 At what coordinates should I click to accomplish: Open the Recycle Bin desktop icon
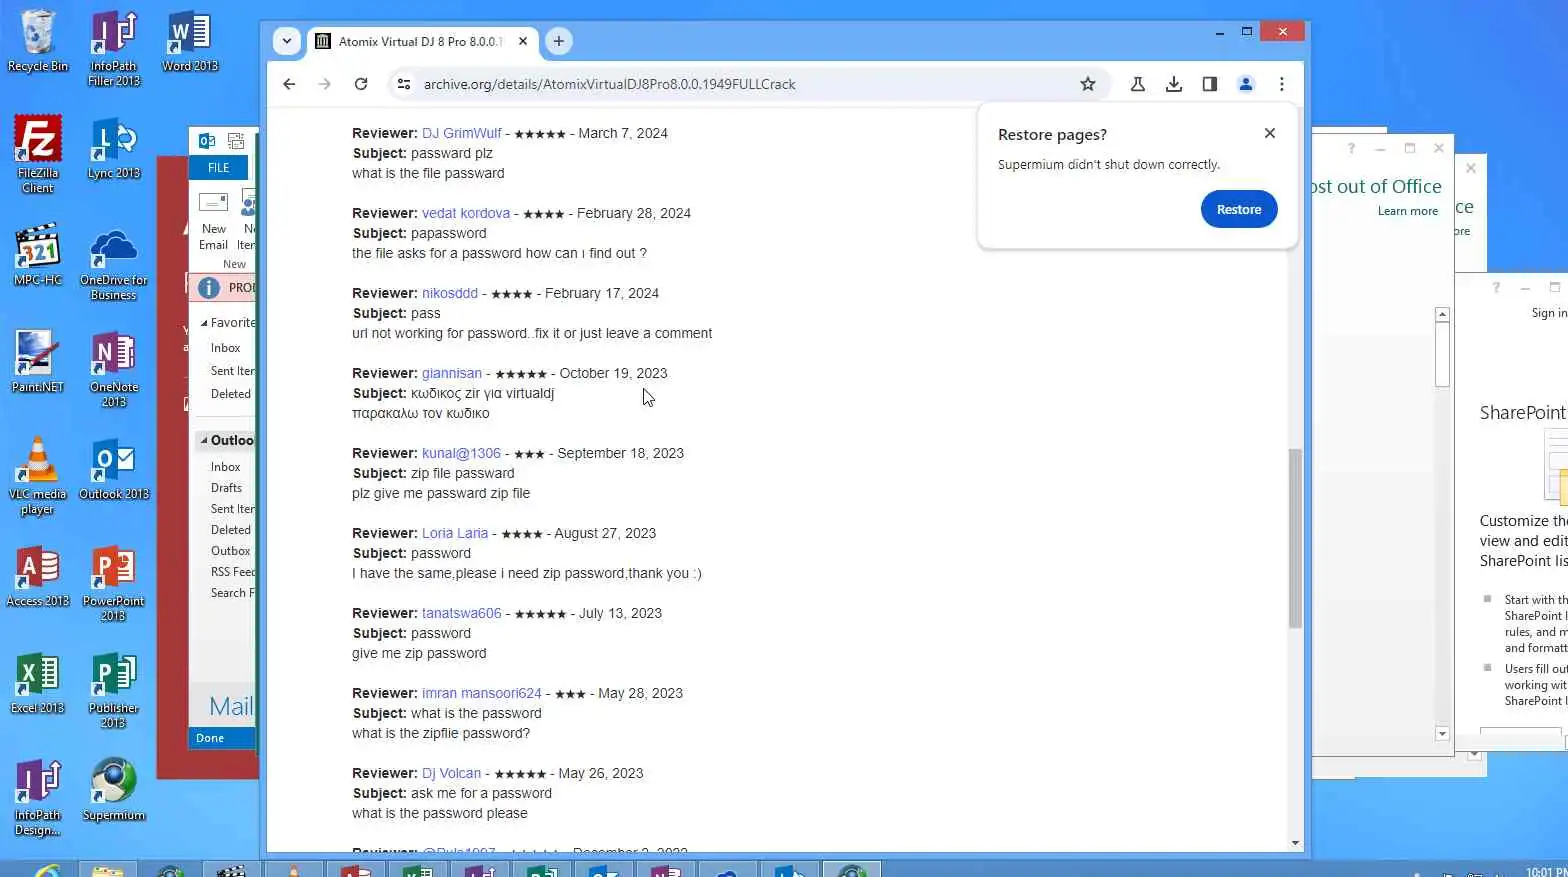pyautogui.click(x=38, y=41)
